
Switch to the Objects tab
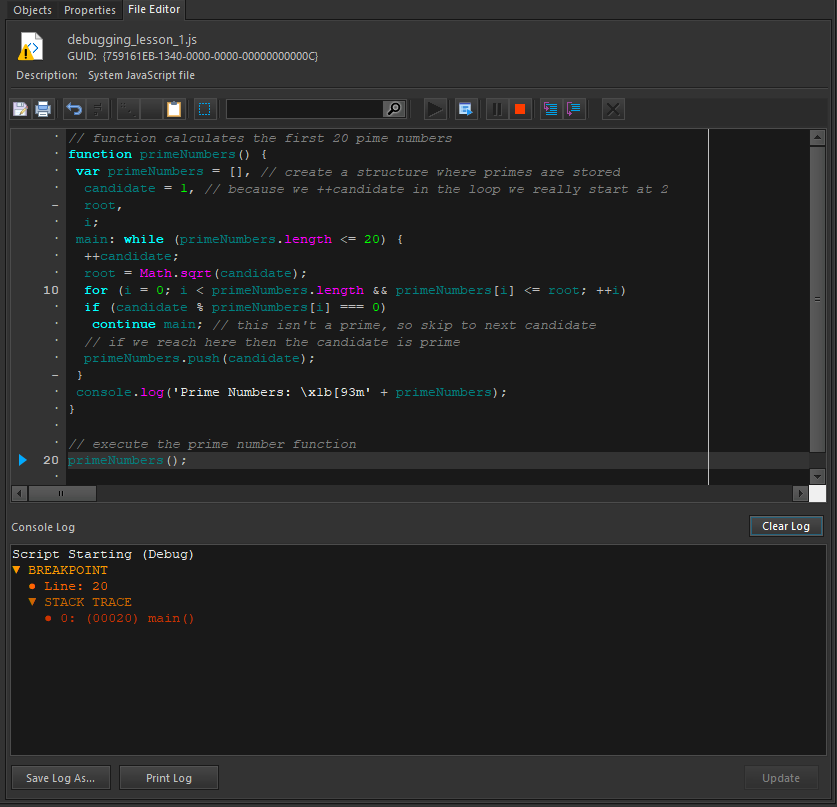click(33, 10)
